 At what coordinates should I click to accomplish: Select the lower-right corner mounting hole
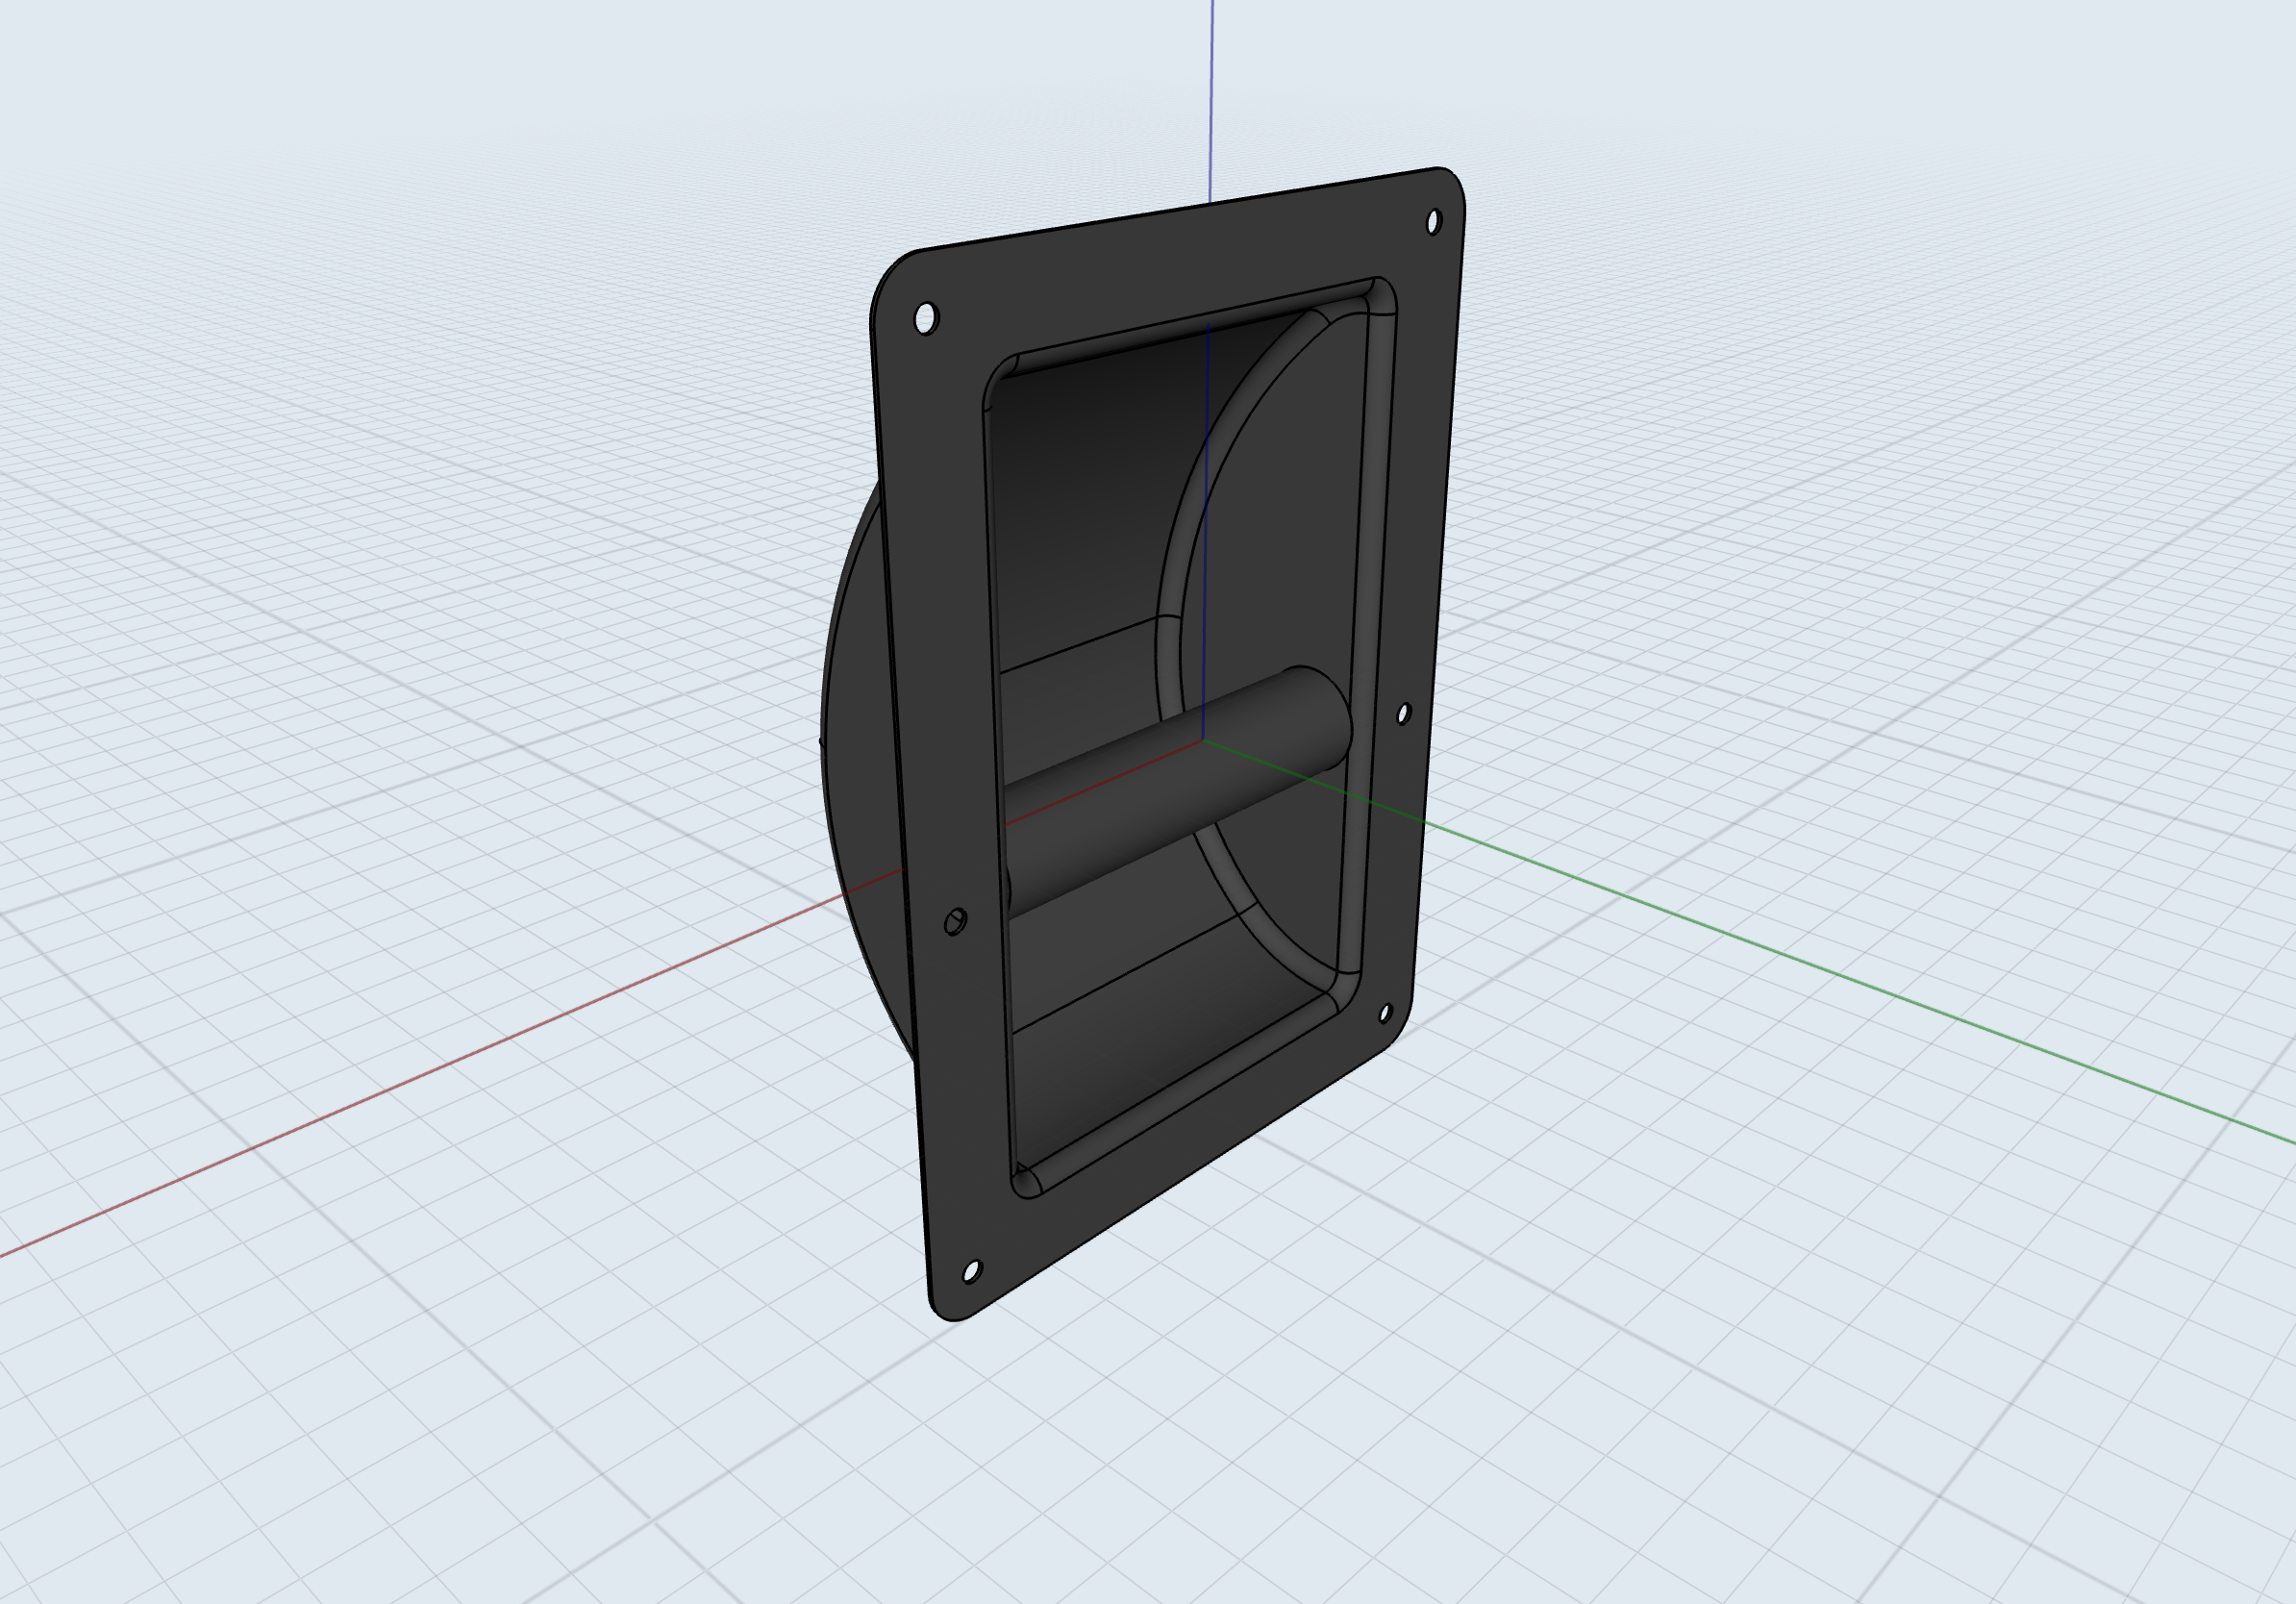[x=1385, y=1013]
